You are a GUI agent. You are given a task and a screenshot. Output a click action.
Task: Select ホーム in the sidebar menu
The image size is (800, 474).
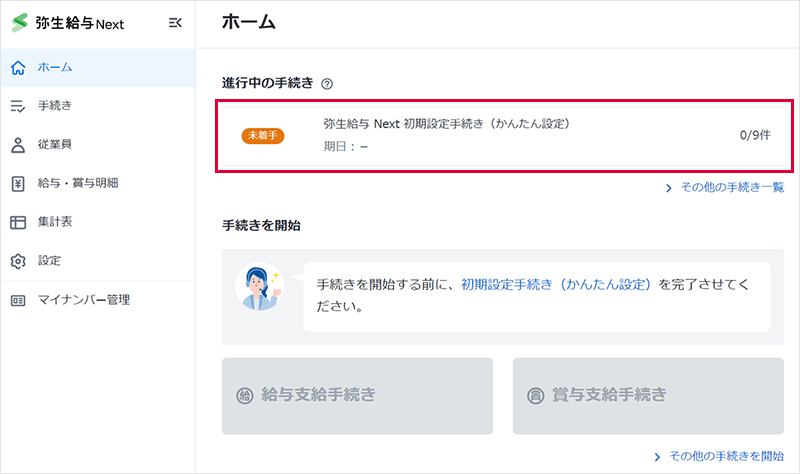point(97,67)
